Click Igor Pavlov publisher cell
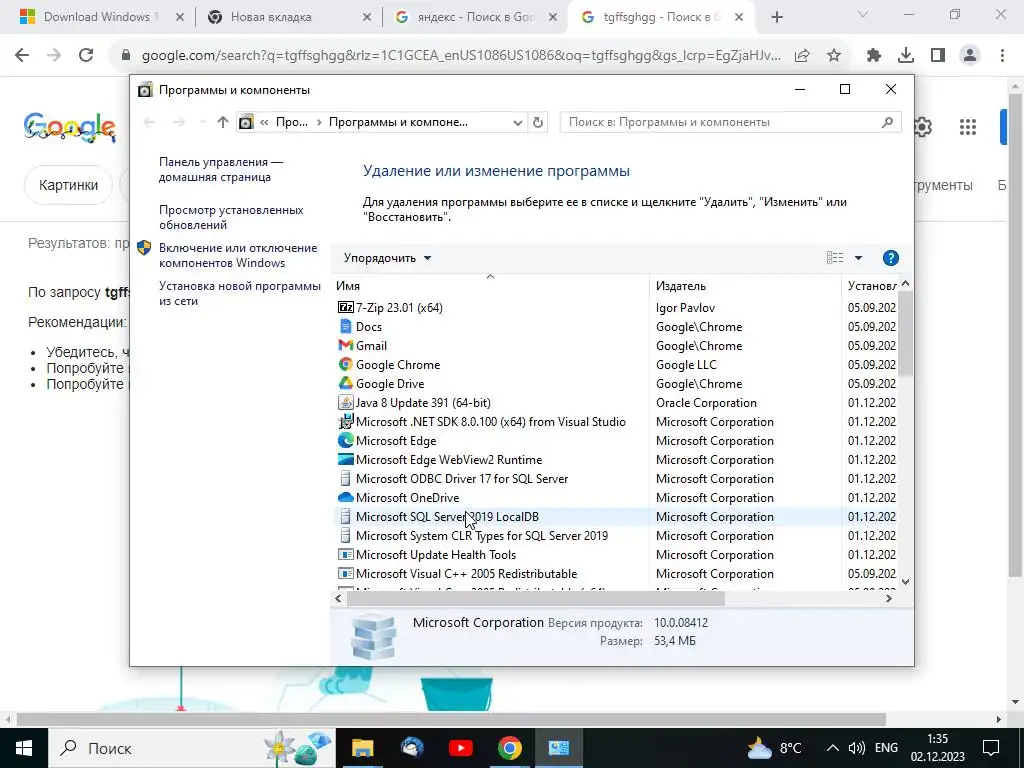 tap(685, 308)
